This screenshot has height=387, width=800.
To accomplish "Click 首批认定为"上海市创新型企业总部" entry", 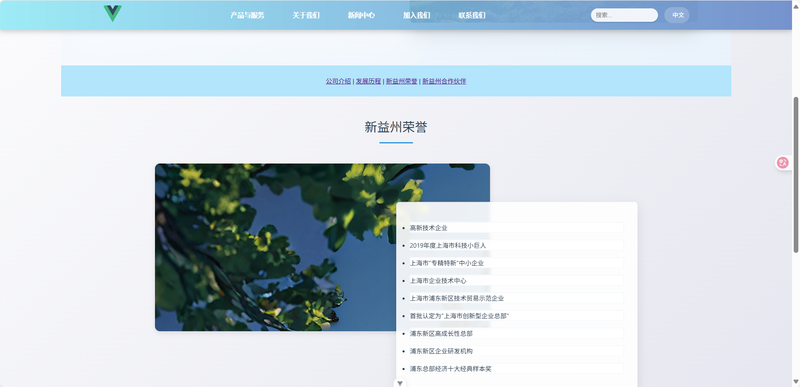I will [516, 316].
